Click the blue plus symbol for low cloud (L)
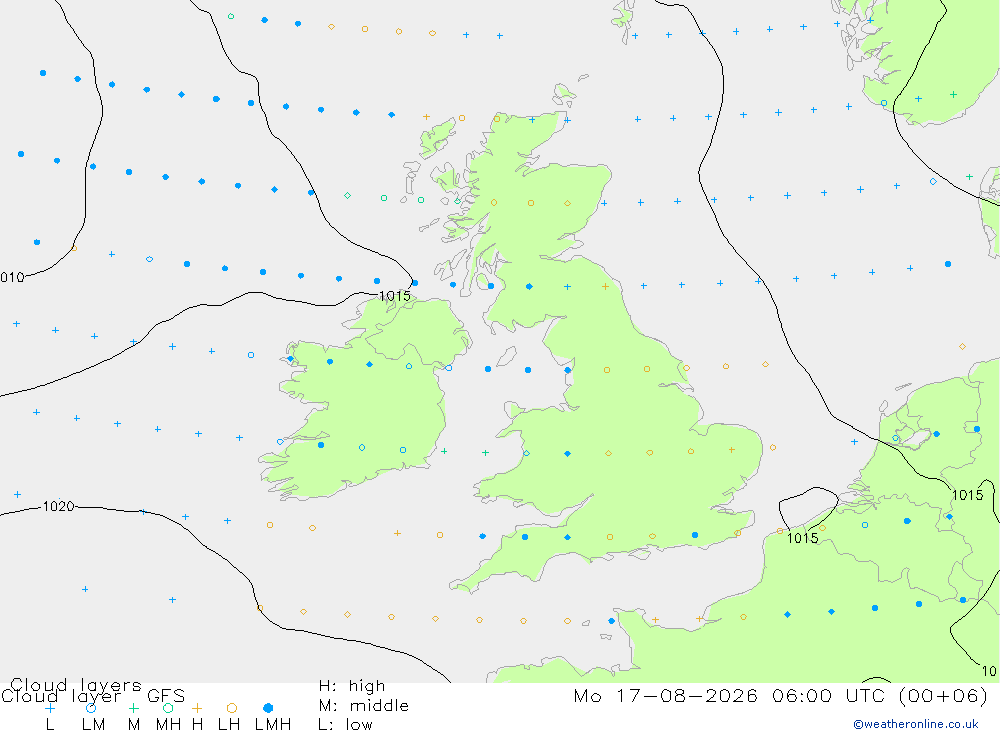Screen dimensions: 1000x733 [50, 708]
